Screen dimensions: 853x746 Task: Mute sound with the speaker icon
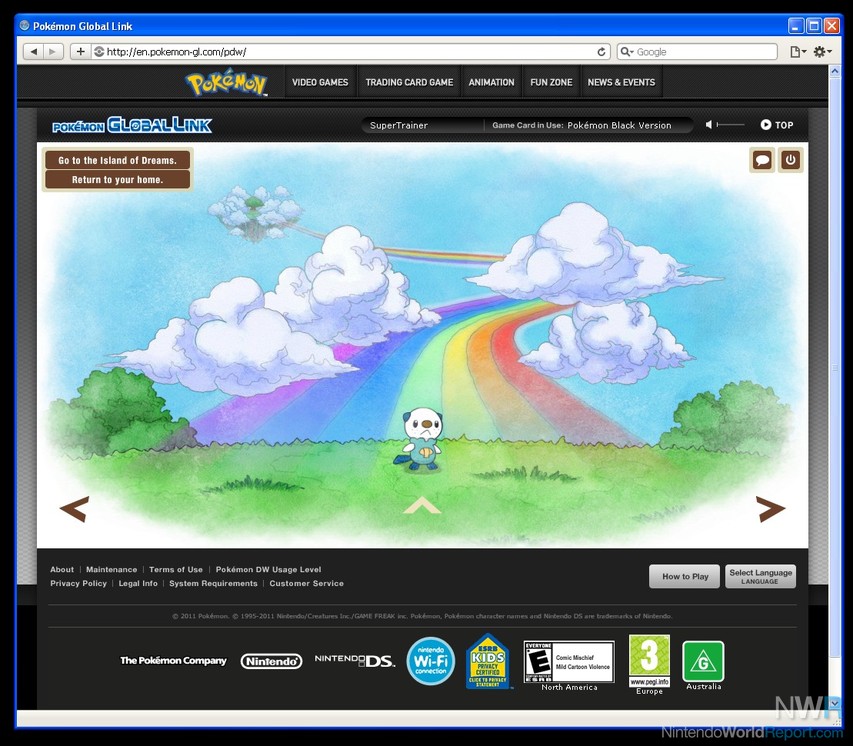tap(709, 125)
